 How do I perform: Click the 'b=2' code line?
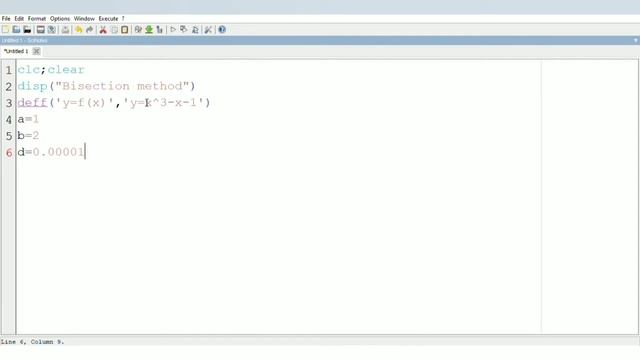click(28, 136)
